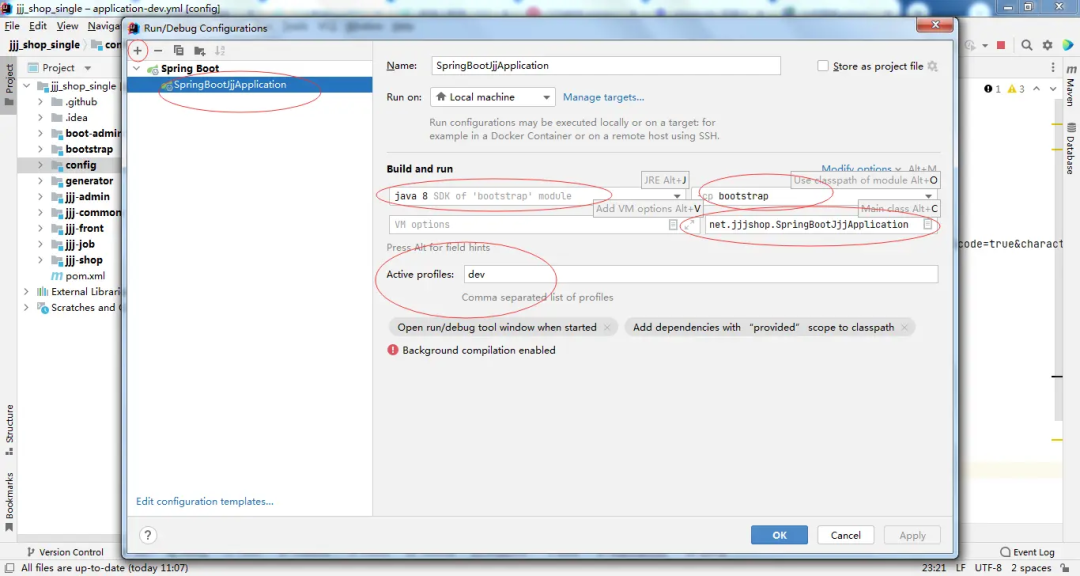Enable Store as project file checkbox

tap(822, 66)
